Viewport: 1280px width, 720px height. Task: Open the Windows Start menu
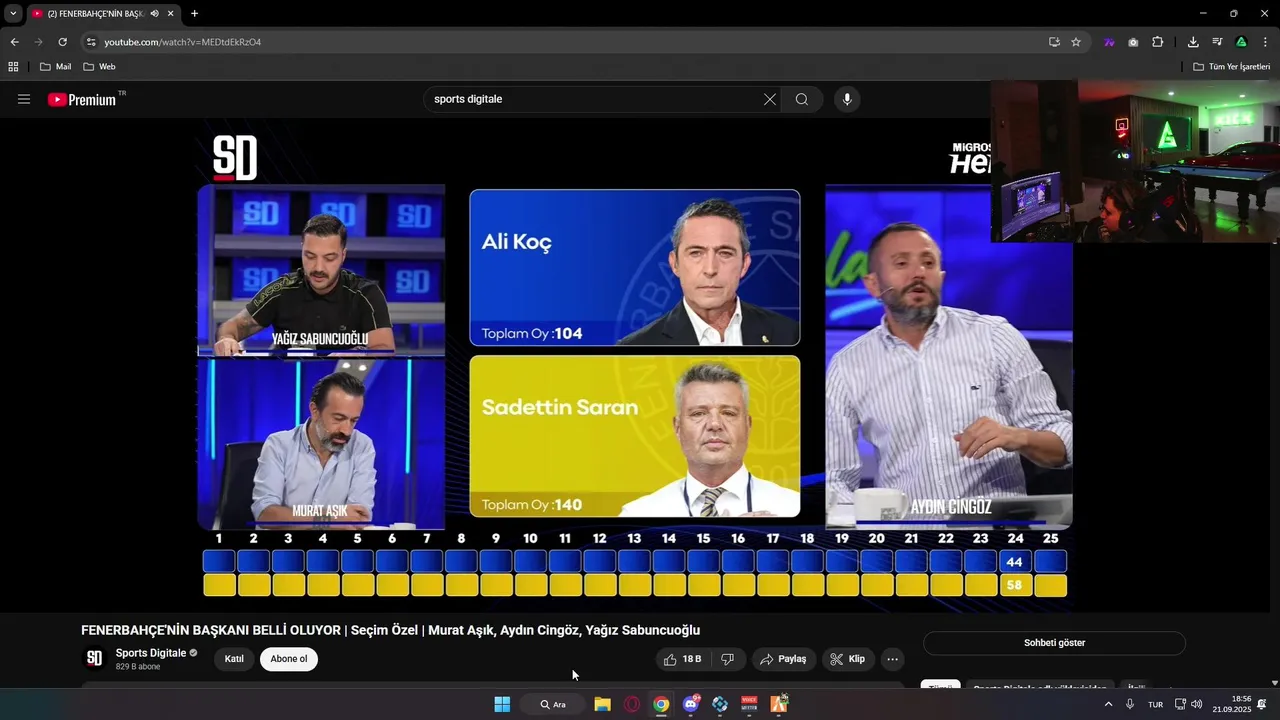[502, 704]
